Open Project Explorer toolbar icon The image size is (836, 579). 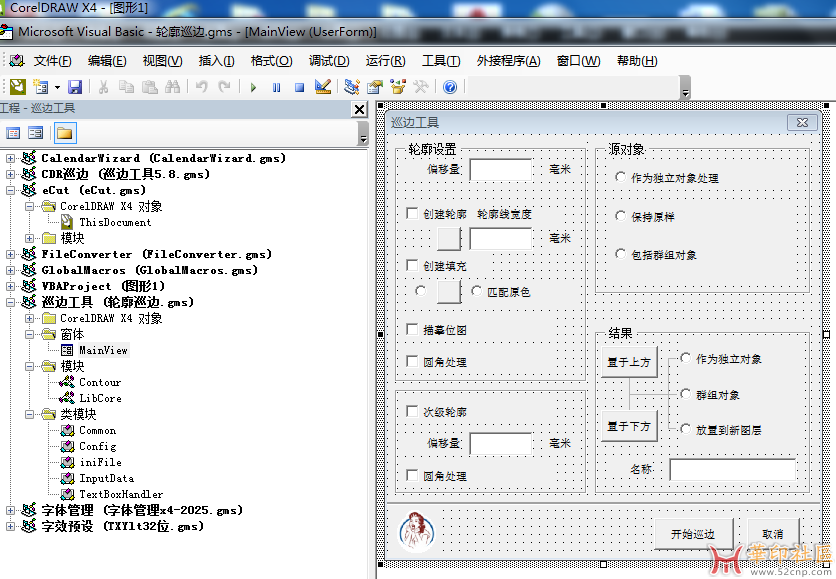(x=351, y=86)
